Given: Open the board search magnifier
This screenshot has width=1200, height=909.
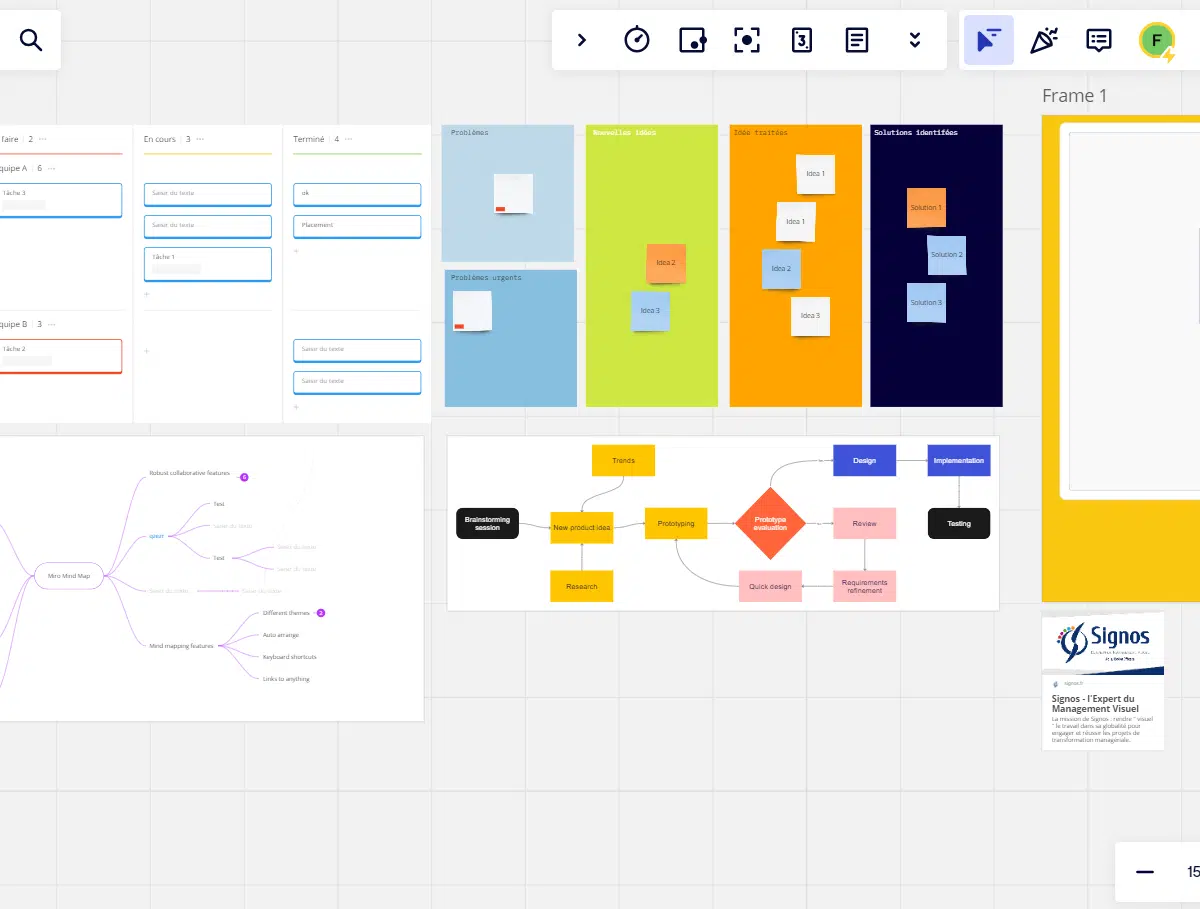Looking at the screenshot, I should click(31, 41).
